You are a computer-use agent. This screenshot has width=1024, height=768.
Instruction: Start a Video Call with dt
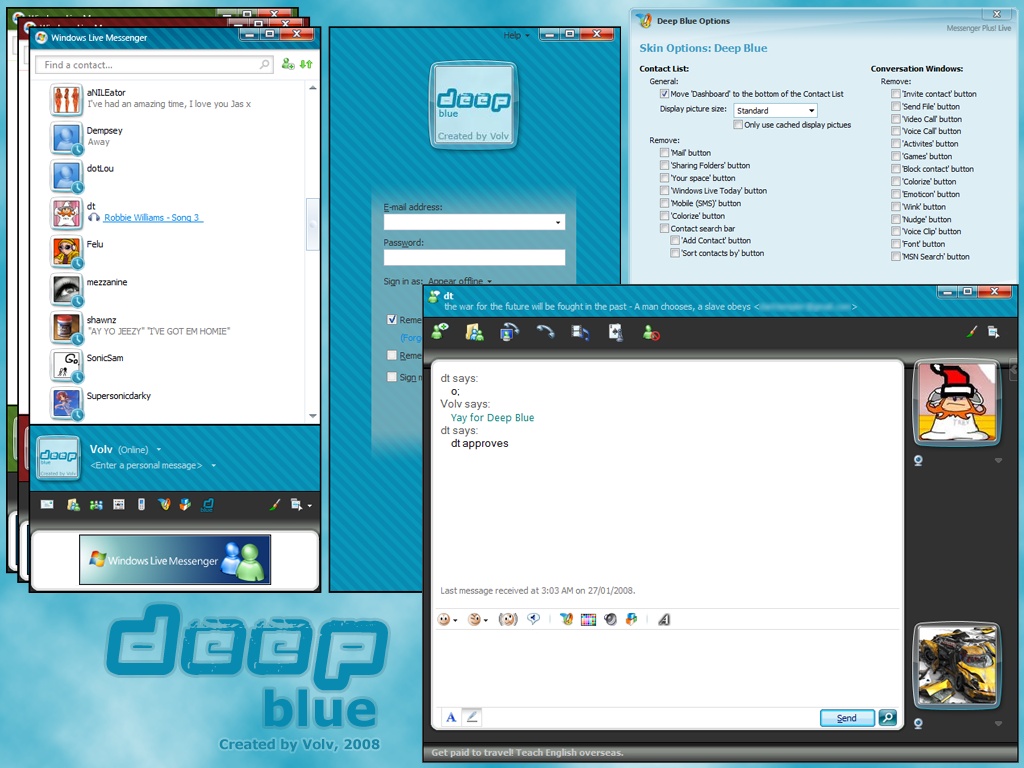tap(509, 332)
